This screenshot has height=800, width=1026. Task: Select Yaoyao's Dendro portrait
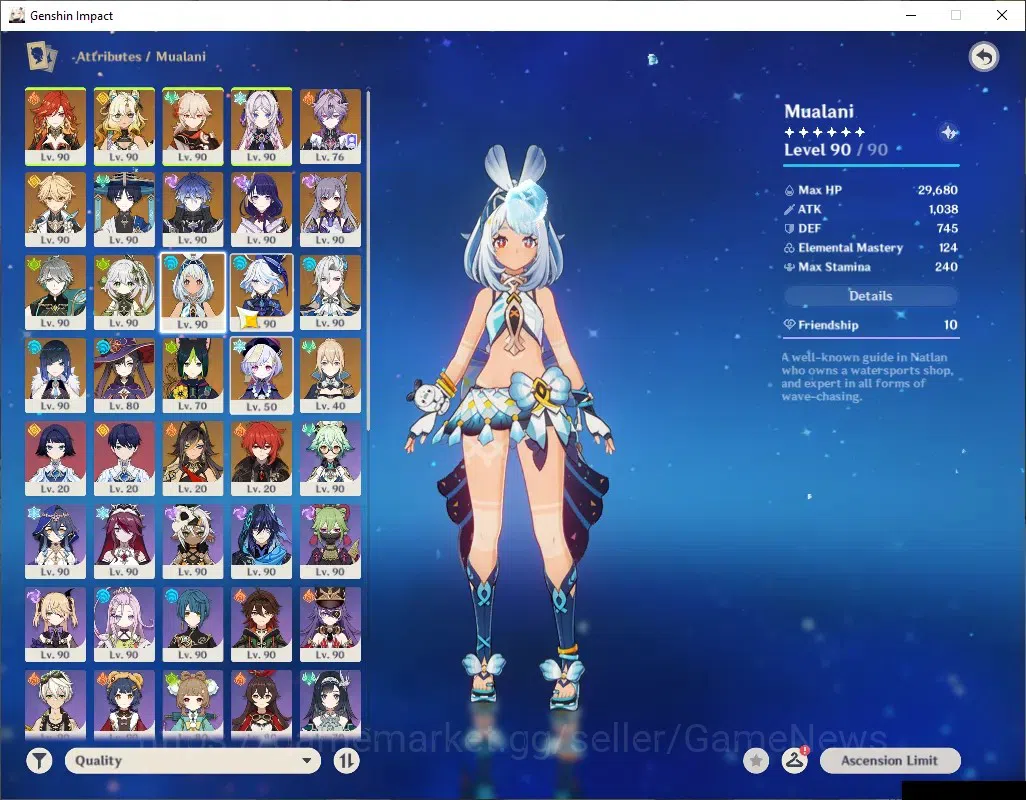coord(193,705)
